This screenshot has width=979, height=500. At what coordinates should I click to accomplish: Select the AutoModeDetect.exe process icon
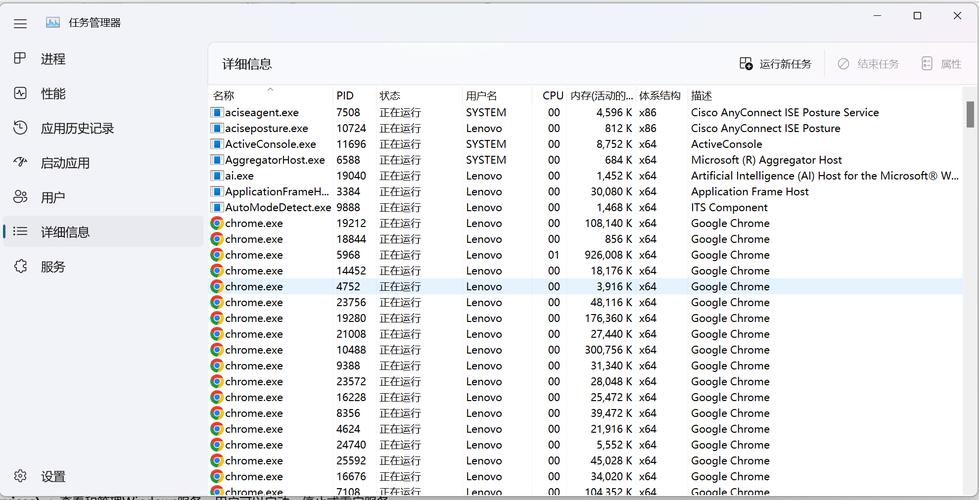pos(217,207)
